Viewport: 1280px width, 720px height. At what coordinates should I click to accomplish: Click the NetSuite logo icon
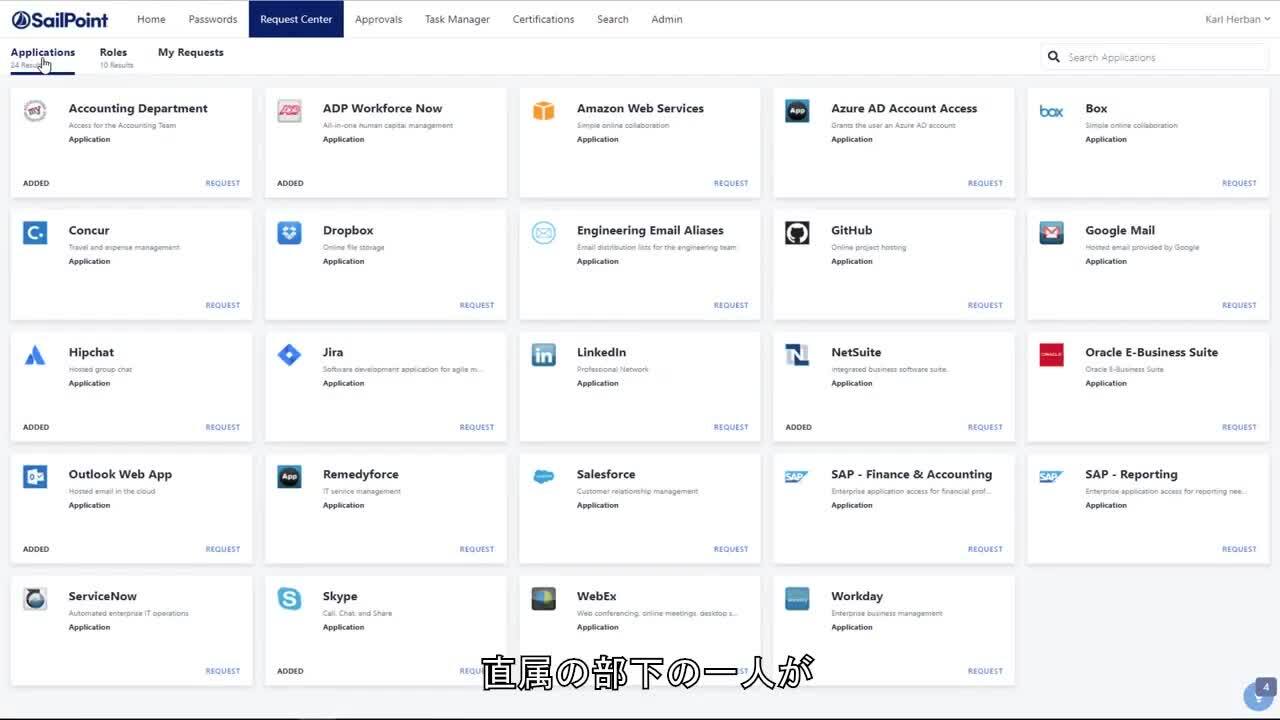click(x=797, y=355)
